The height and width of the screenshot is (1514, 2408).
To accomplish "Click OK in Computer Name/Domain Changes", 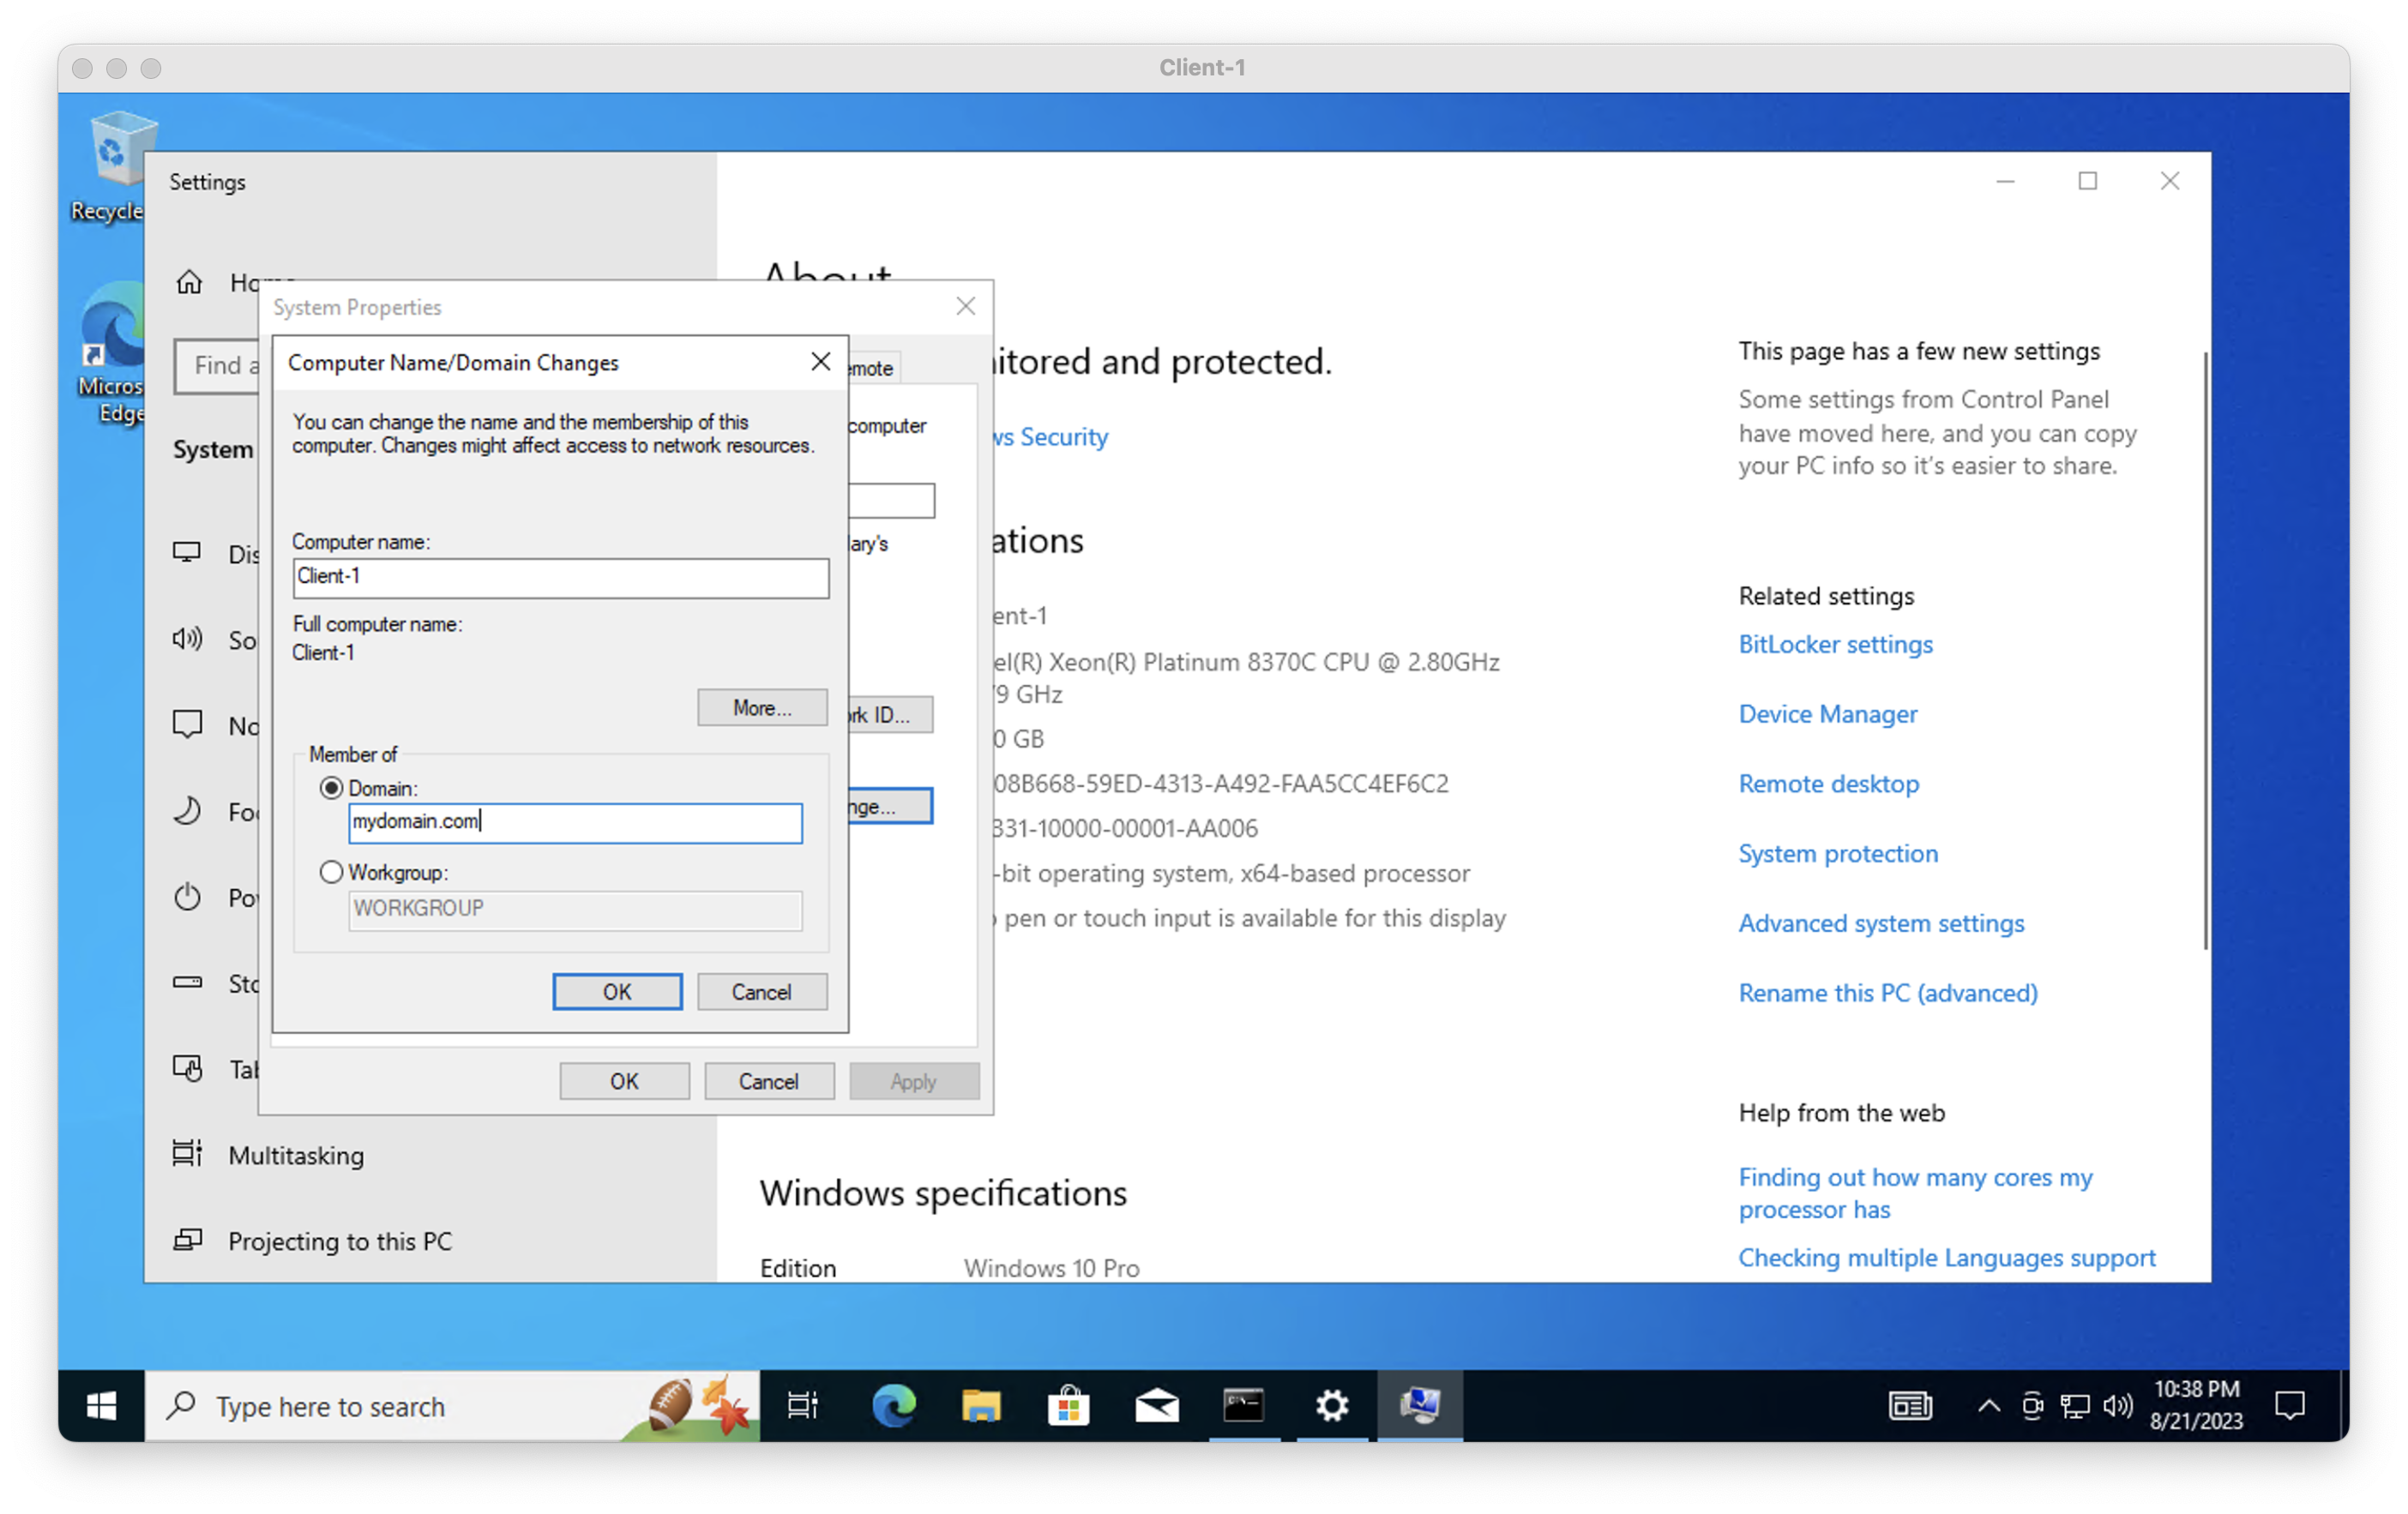I will coord(617,991).
